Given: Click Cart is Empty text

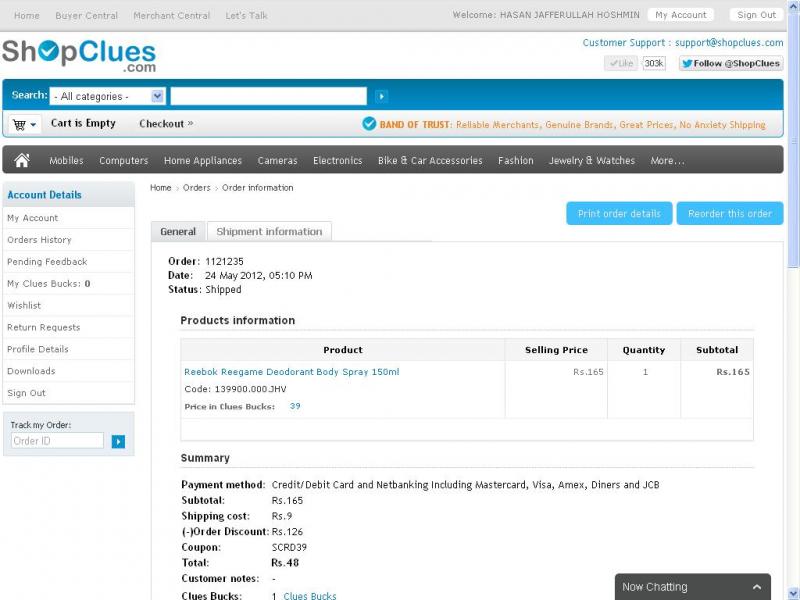Looking at the screenshot, I should 83,123.
